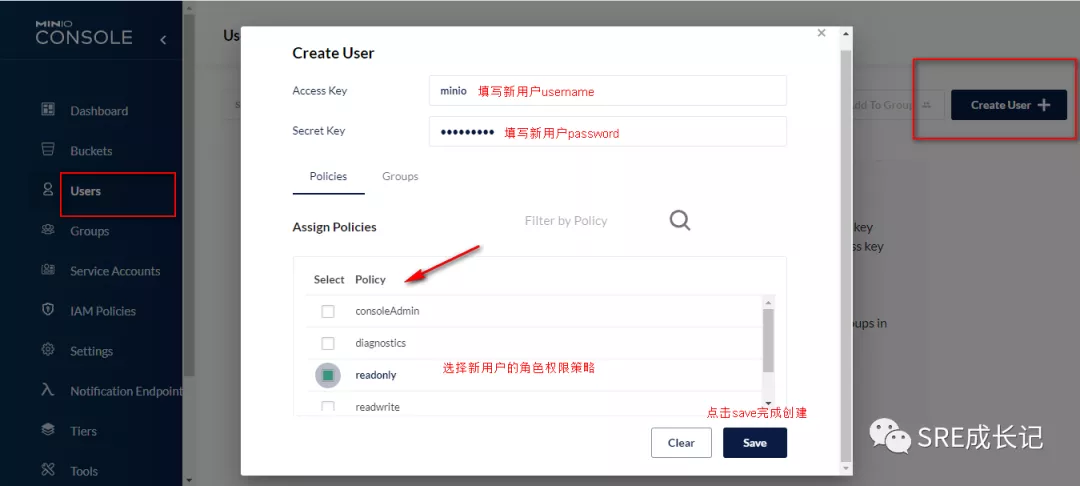Click the readwrite policy name
The width and height of the screenshot is (1080, 486).
377,407
